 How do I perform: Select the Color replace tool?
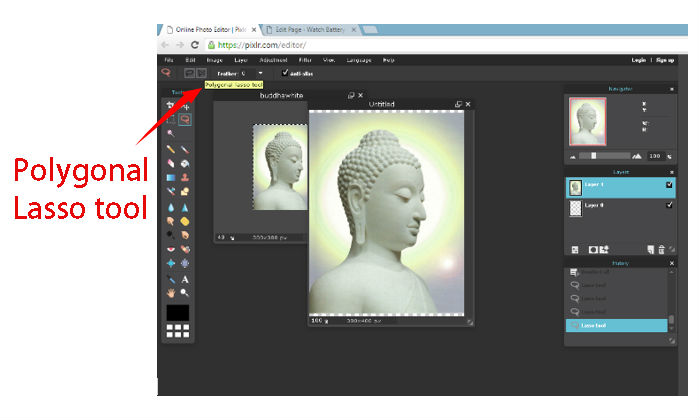(x=171, y=192)
